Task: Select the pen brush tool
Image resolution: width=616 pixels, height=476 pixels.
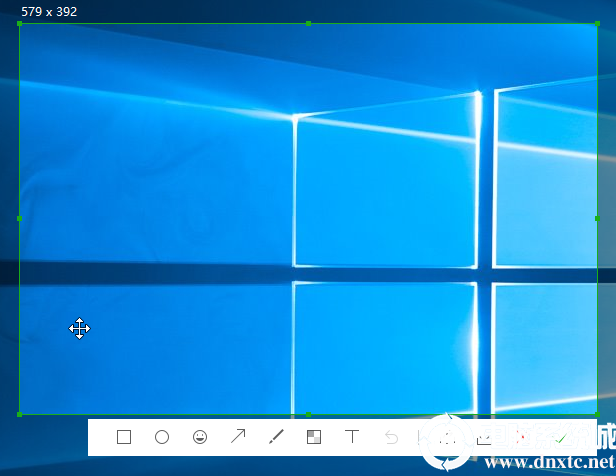Action: click(x=277, y=437)
